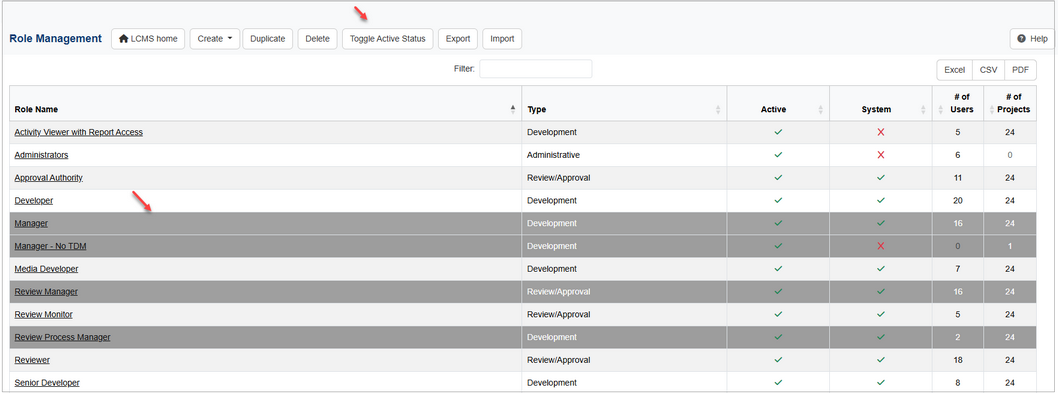
Task: Click the Import button
Action: 502,38
